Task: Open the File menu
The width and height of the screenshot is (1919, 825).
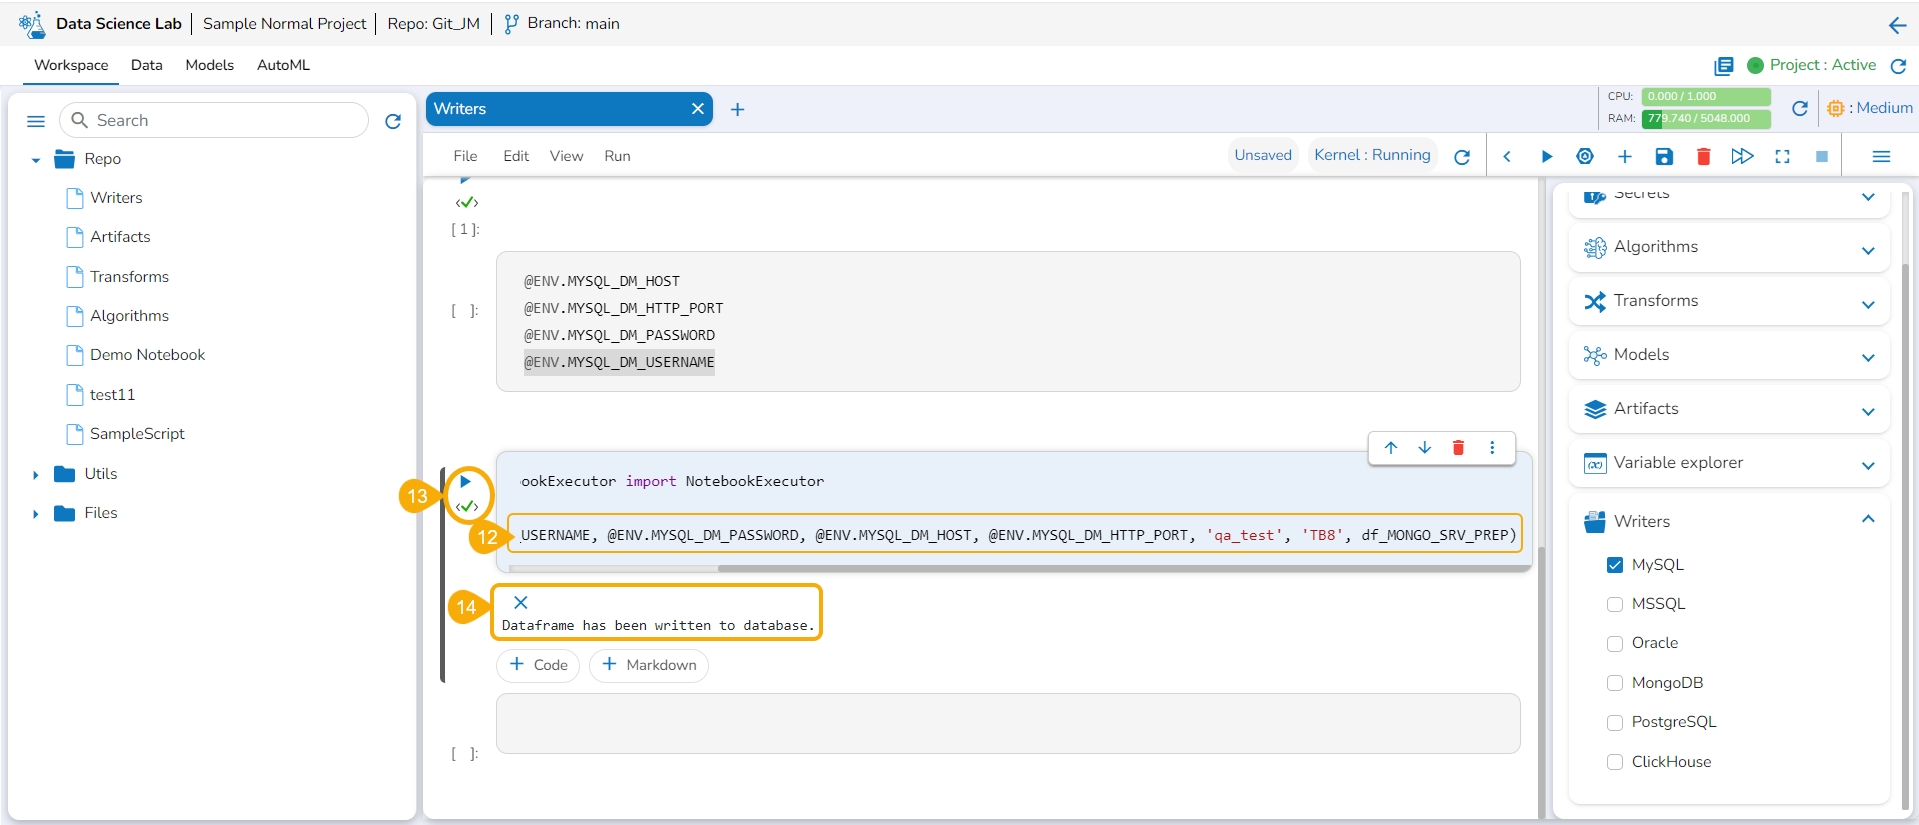Action: click(465, 156)
